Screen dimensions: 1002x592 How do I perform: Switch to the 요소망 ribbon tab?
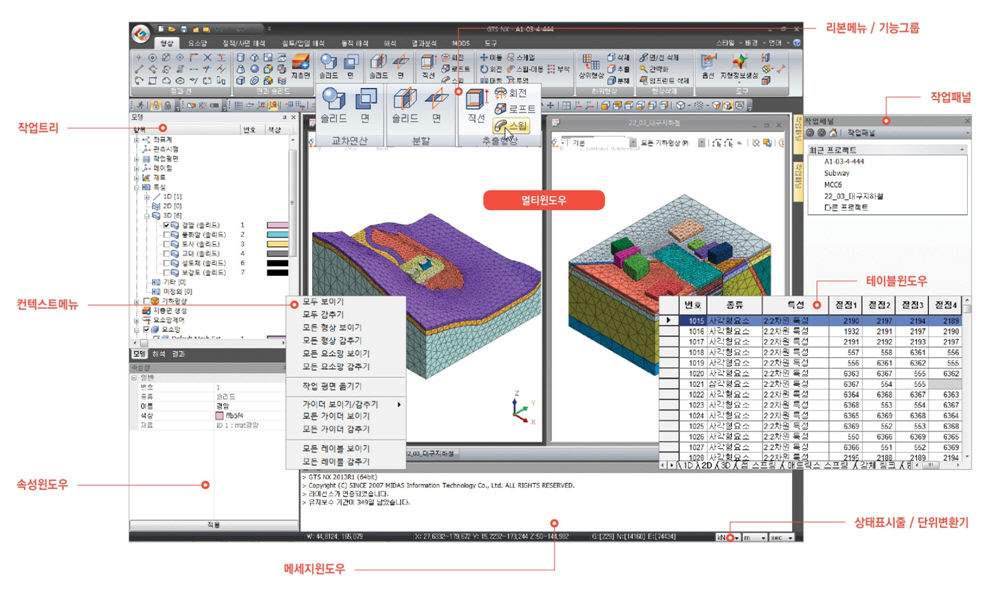tap(196, 44)
